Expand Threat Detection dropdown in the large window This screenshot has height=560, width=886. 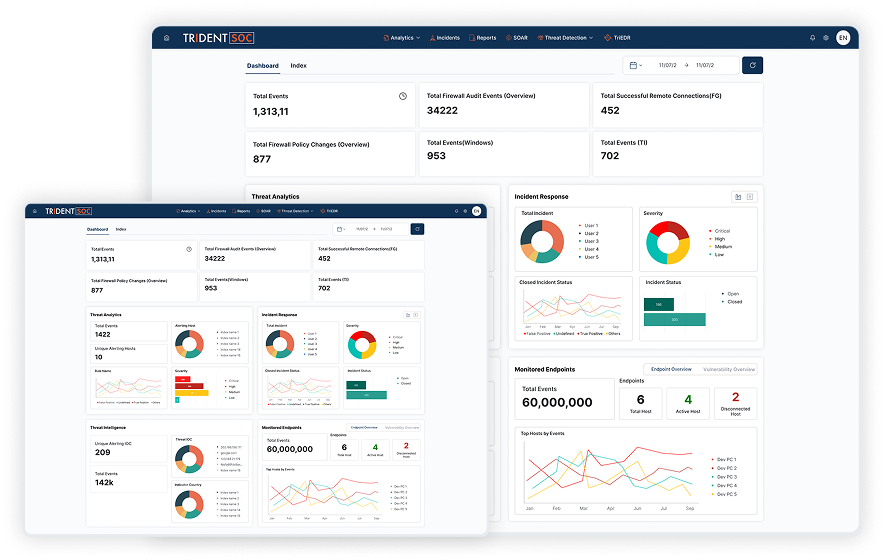click(566, 38)
